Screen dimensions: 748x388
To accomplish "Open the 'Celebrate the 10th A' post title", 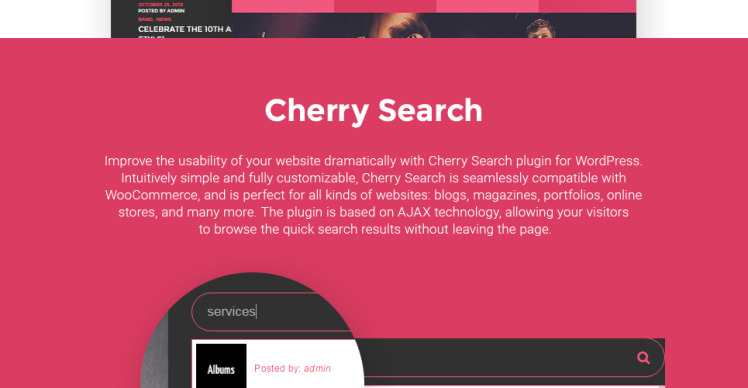I will point(185,29).
